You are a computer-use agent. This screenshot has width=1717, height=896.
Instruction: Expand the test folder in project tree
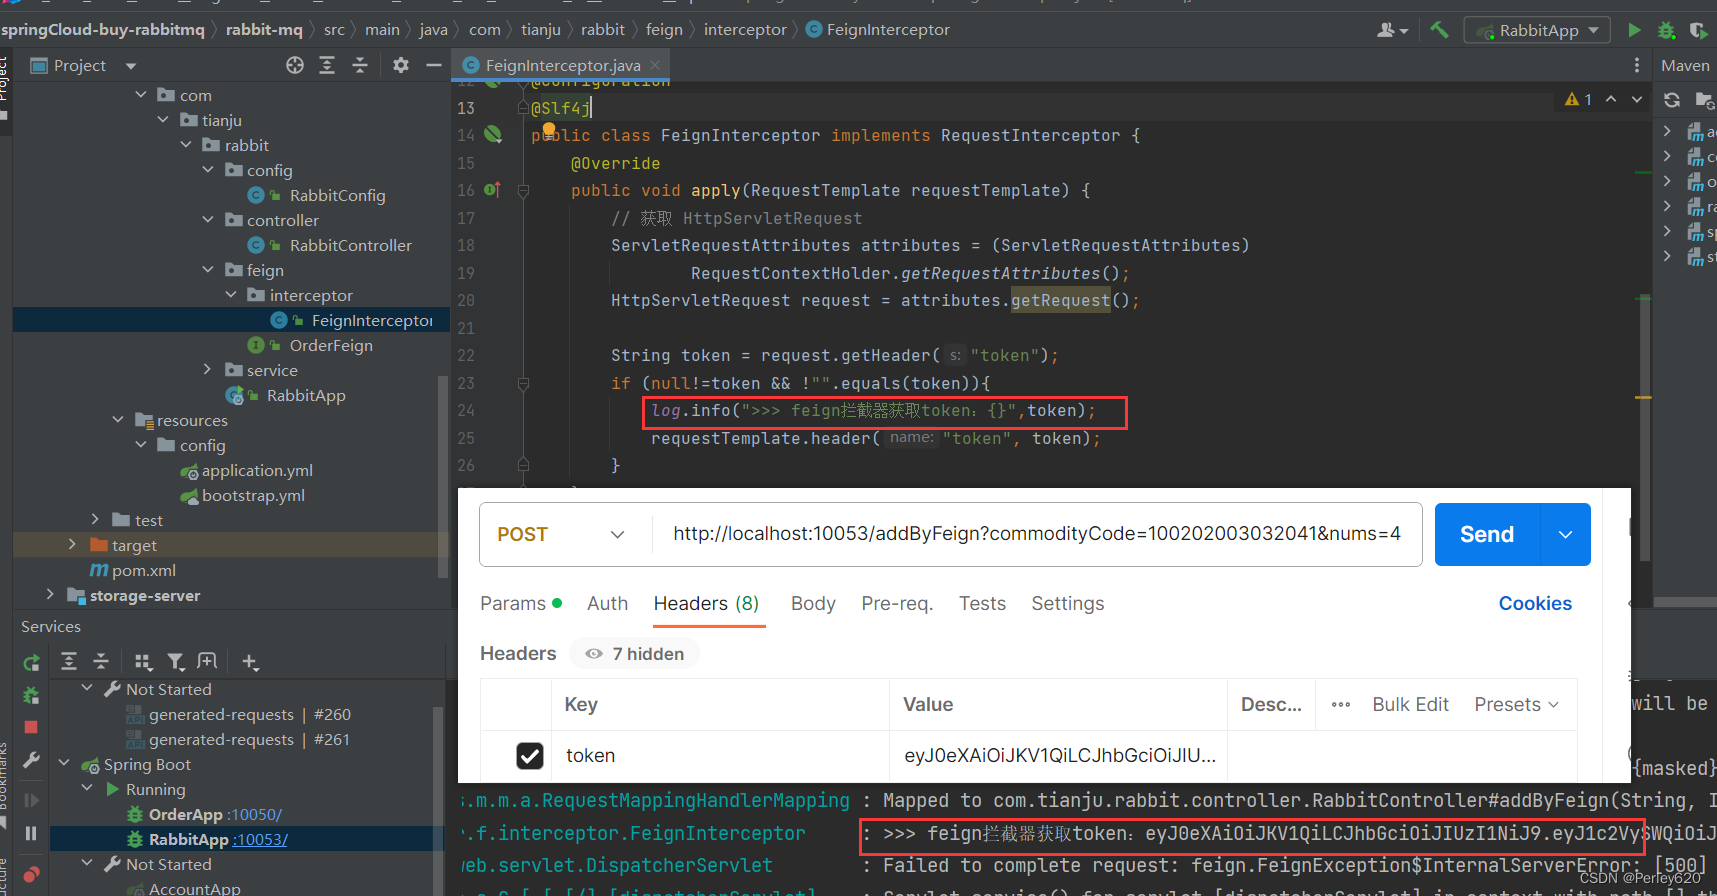[x=95, y=520]
